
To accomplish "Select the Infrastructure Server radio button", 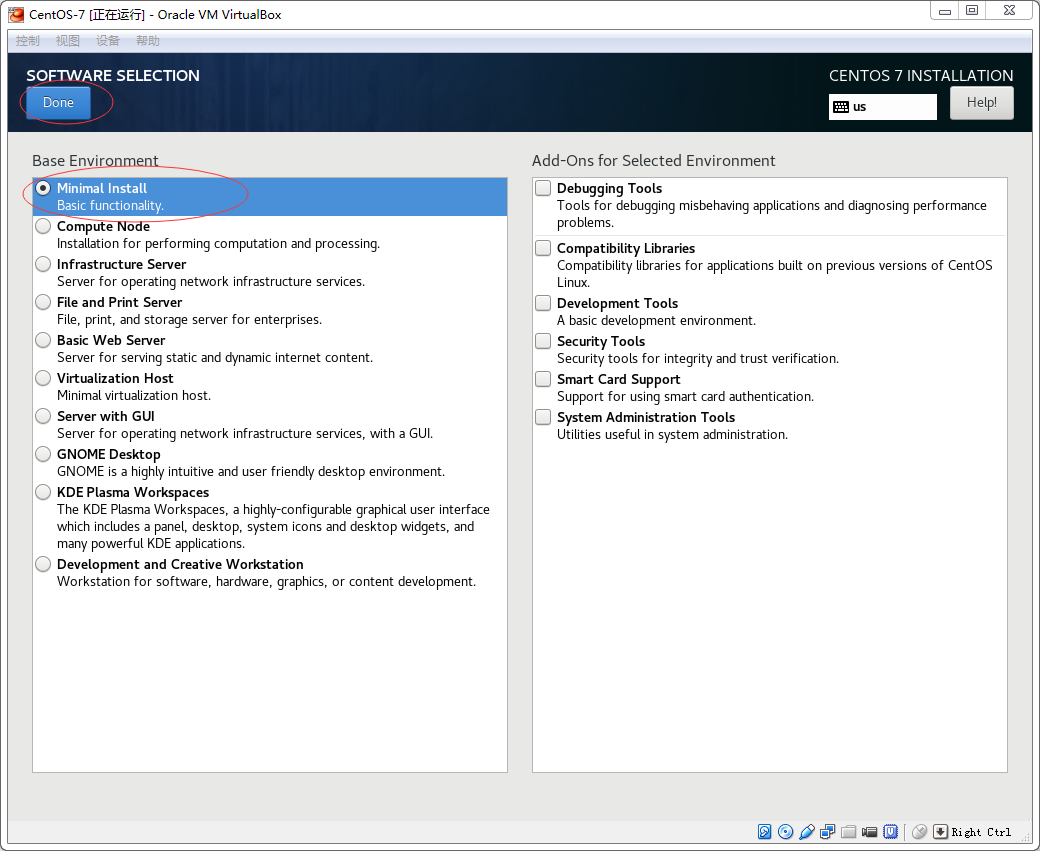I will coord(43,264).
